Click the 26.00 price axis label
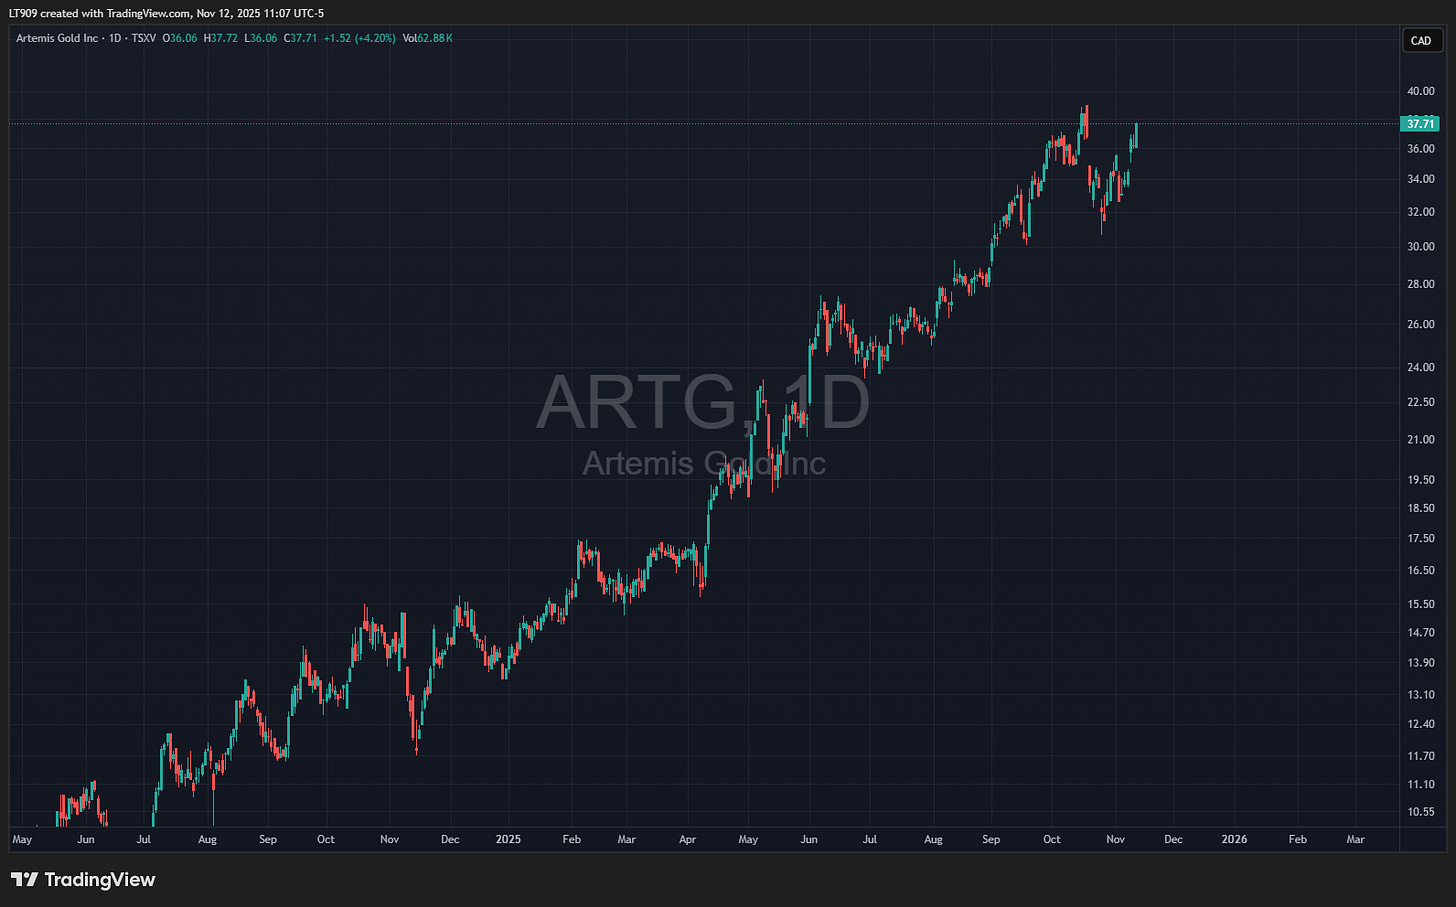 pyautogui.click(x=1420, y=325)
